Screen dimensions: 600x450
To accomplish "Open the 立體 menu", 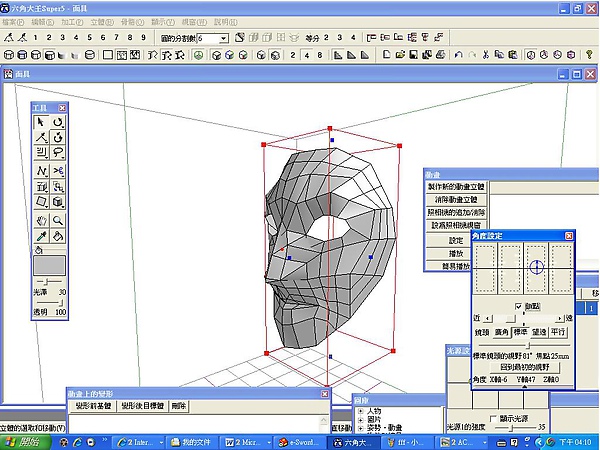I will click(102, 22).
